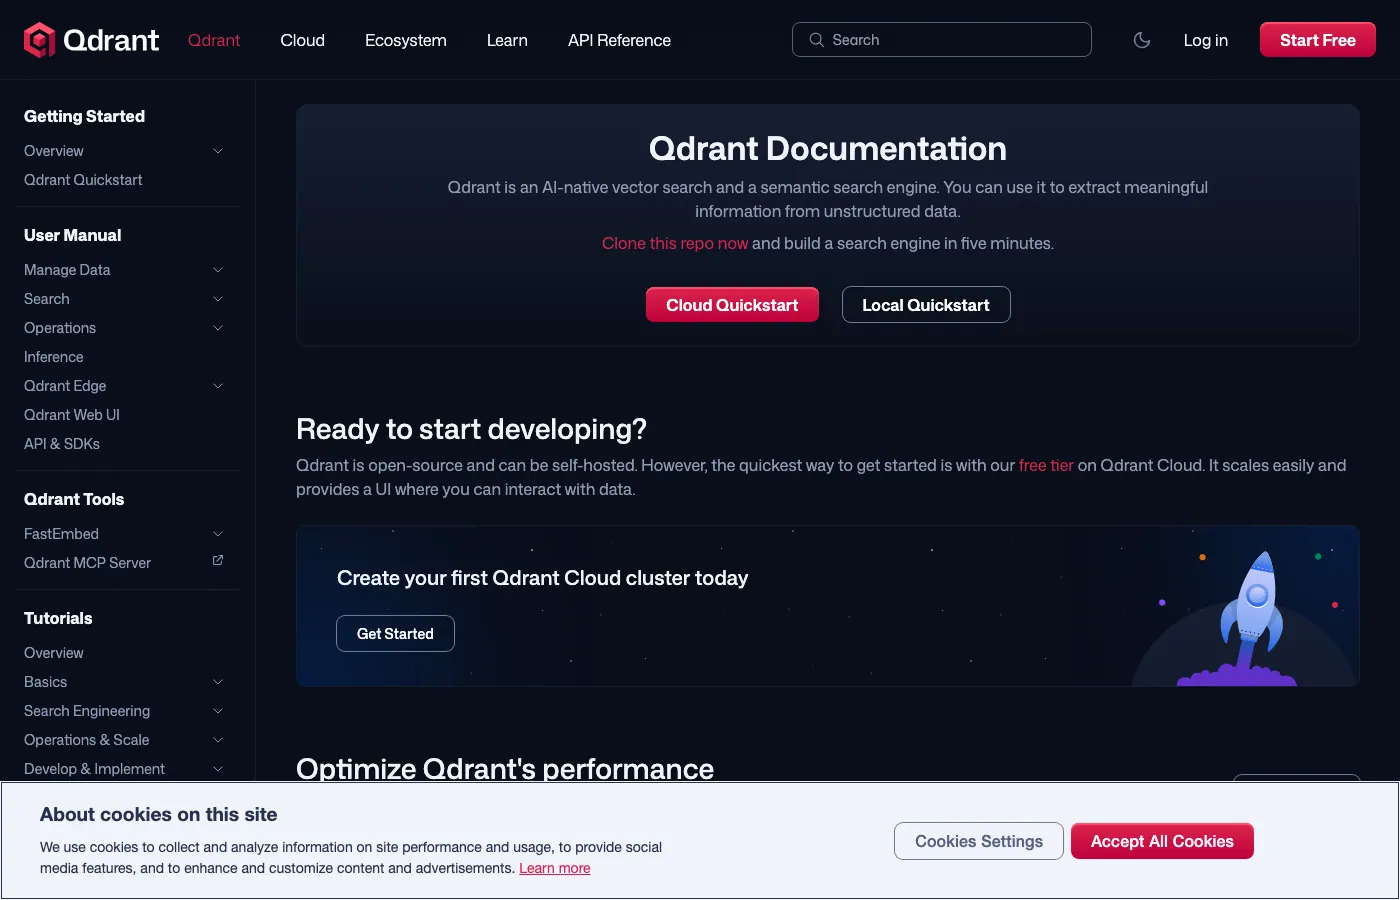Expand Qdrant Edge chevron
This screenshot has height=900, width=1400.
tap(218, 386)
